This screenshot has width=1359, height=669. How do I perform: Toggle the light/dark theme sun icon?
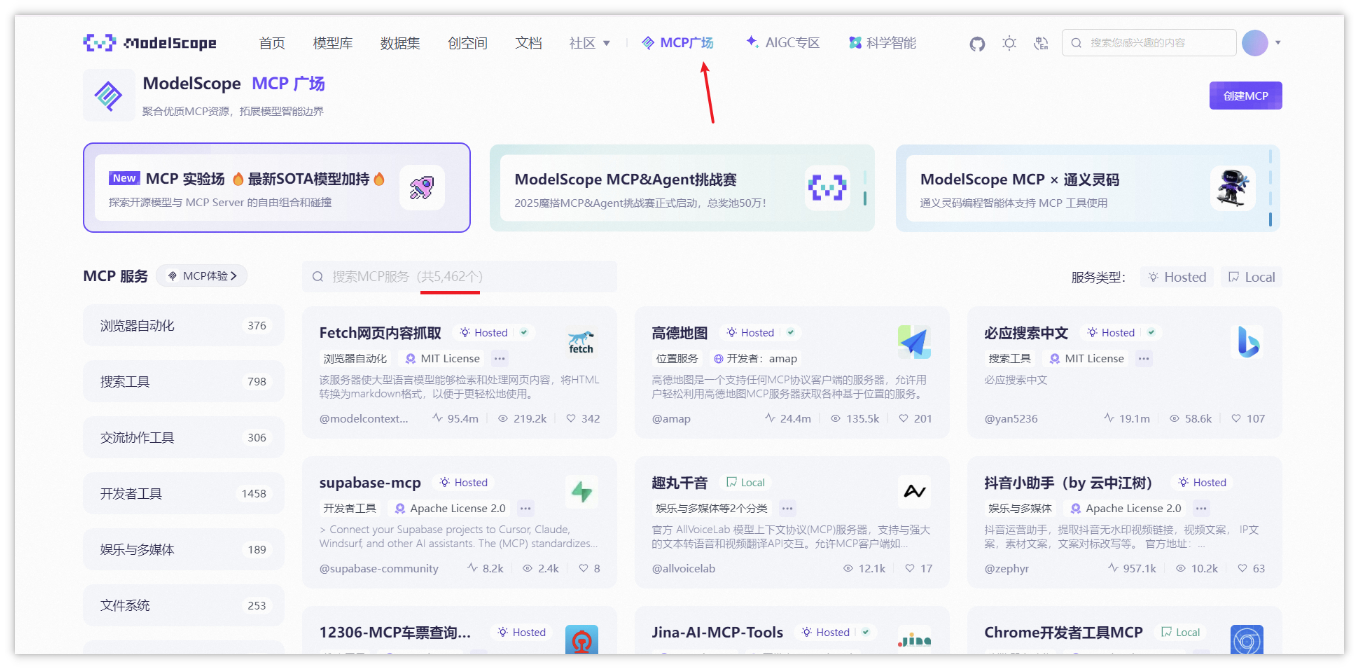coord(1010,43)
